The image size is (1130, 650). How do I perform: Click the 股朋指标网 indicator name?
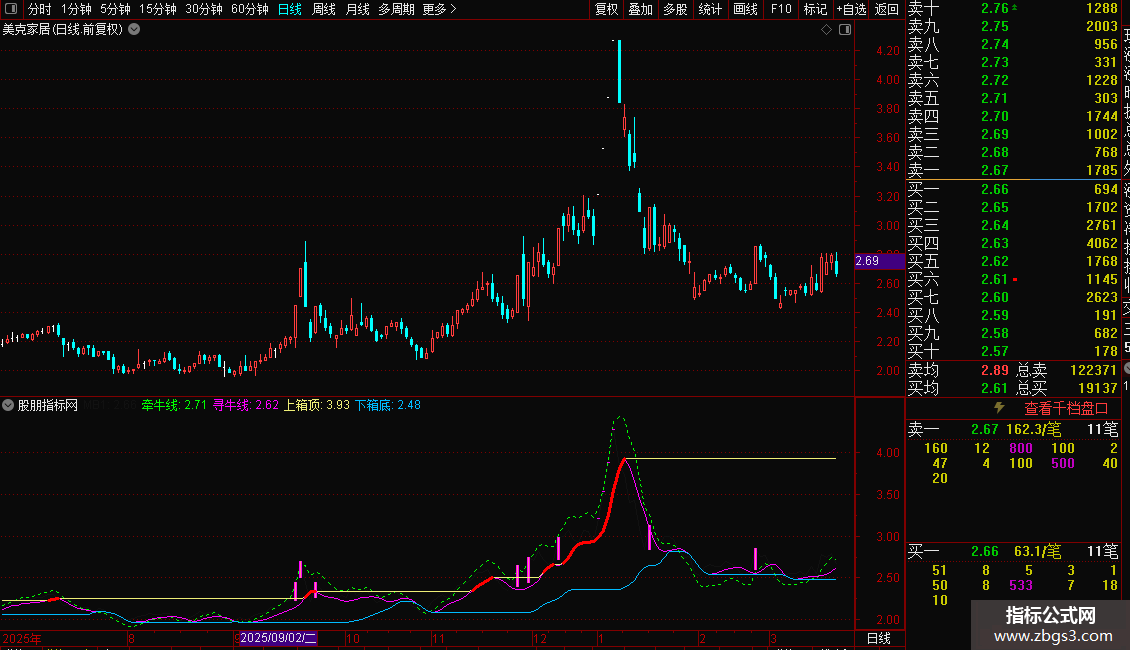(48, 405)
